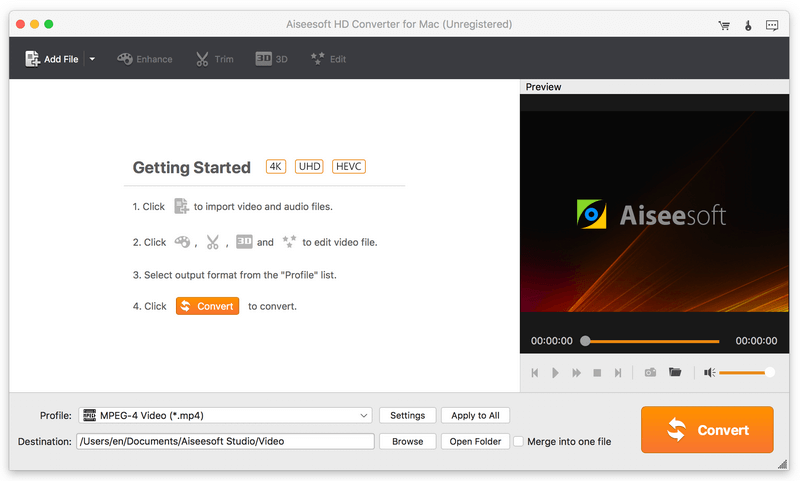The width and height of the screenshot is (800, 481).
Task: Click the HEVC badge
Action: point(349,167)
